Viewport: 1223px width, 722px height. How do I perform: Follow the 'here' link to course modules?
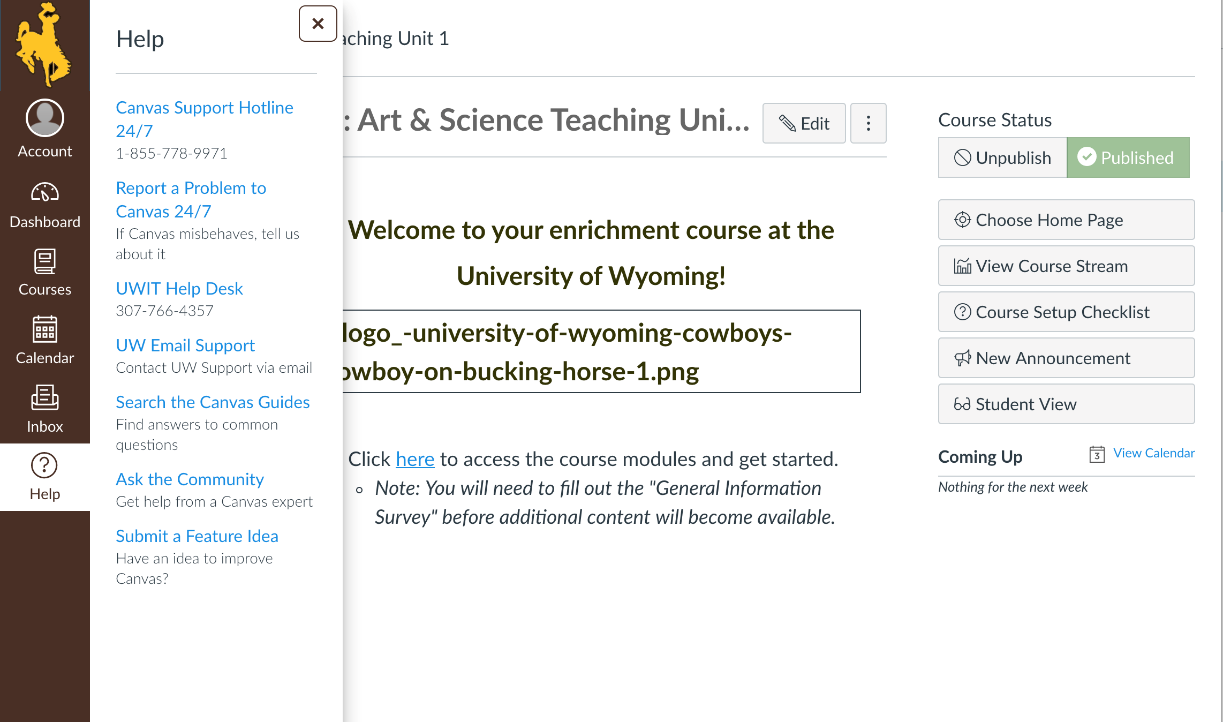415,459
